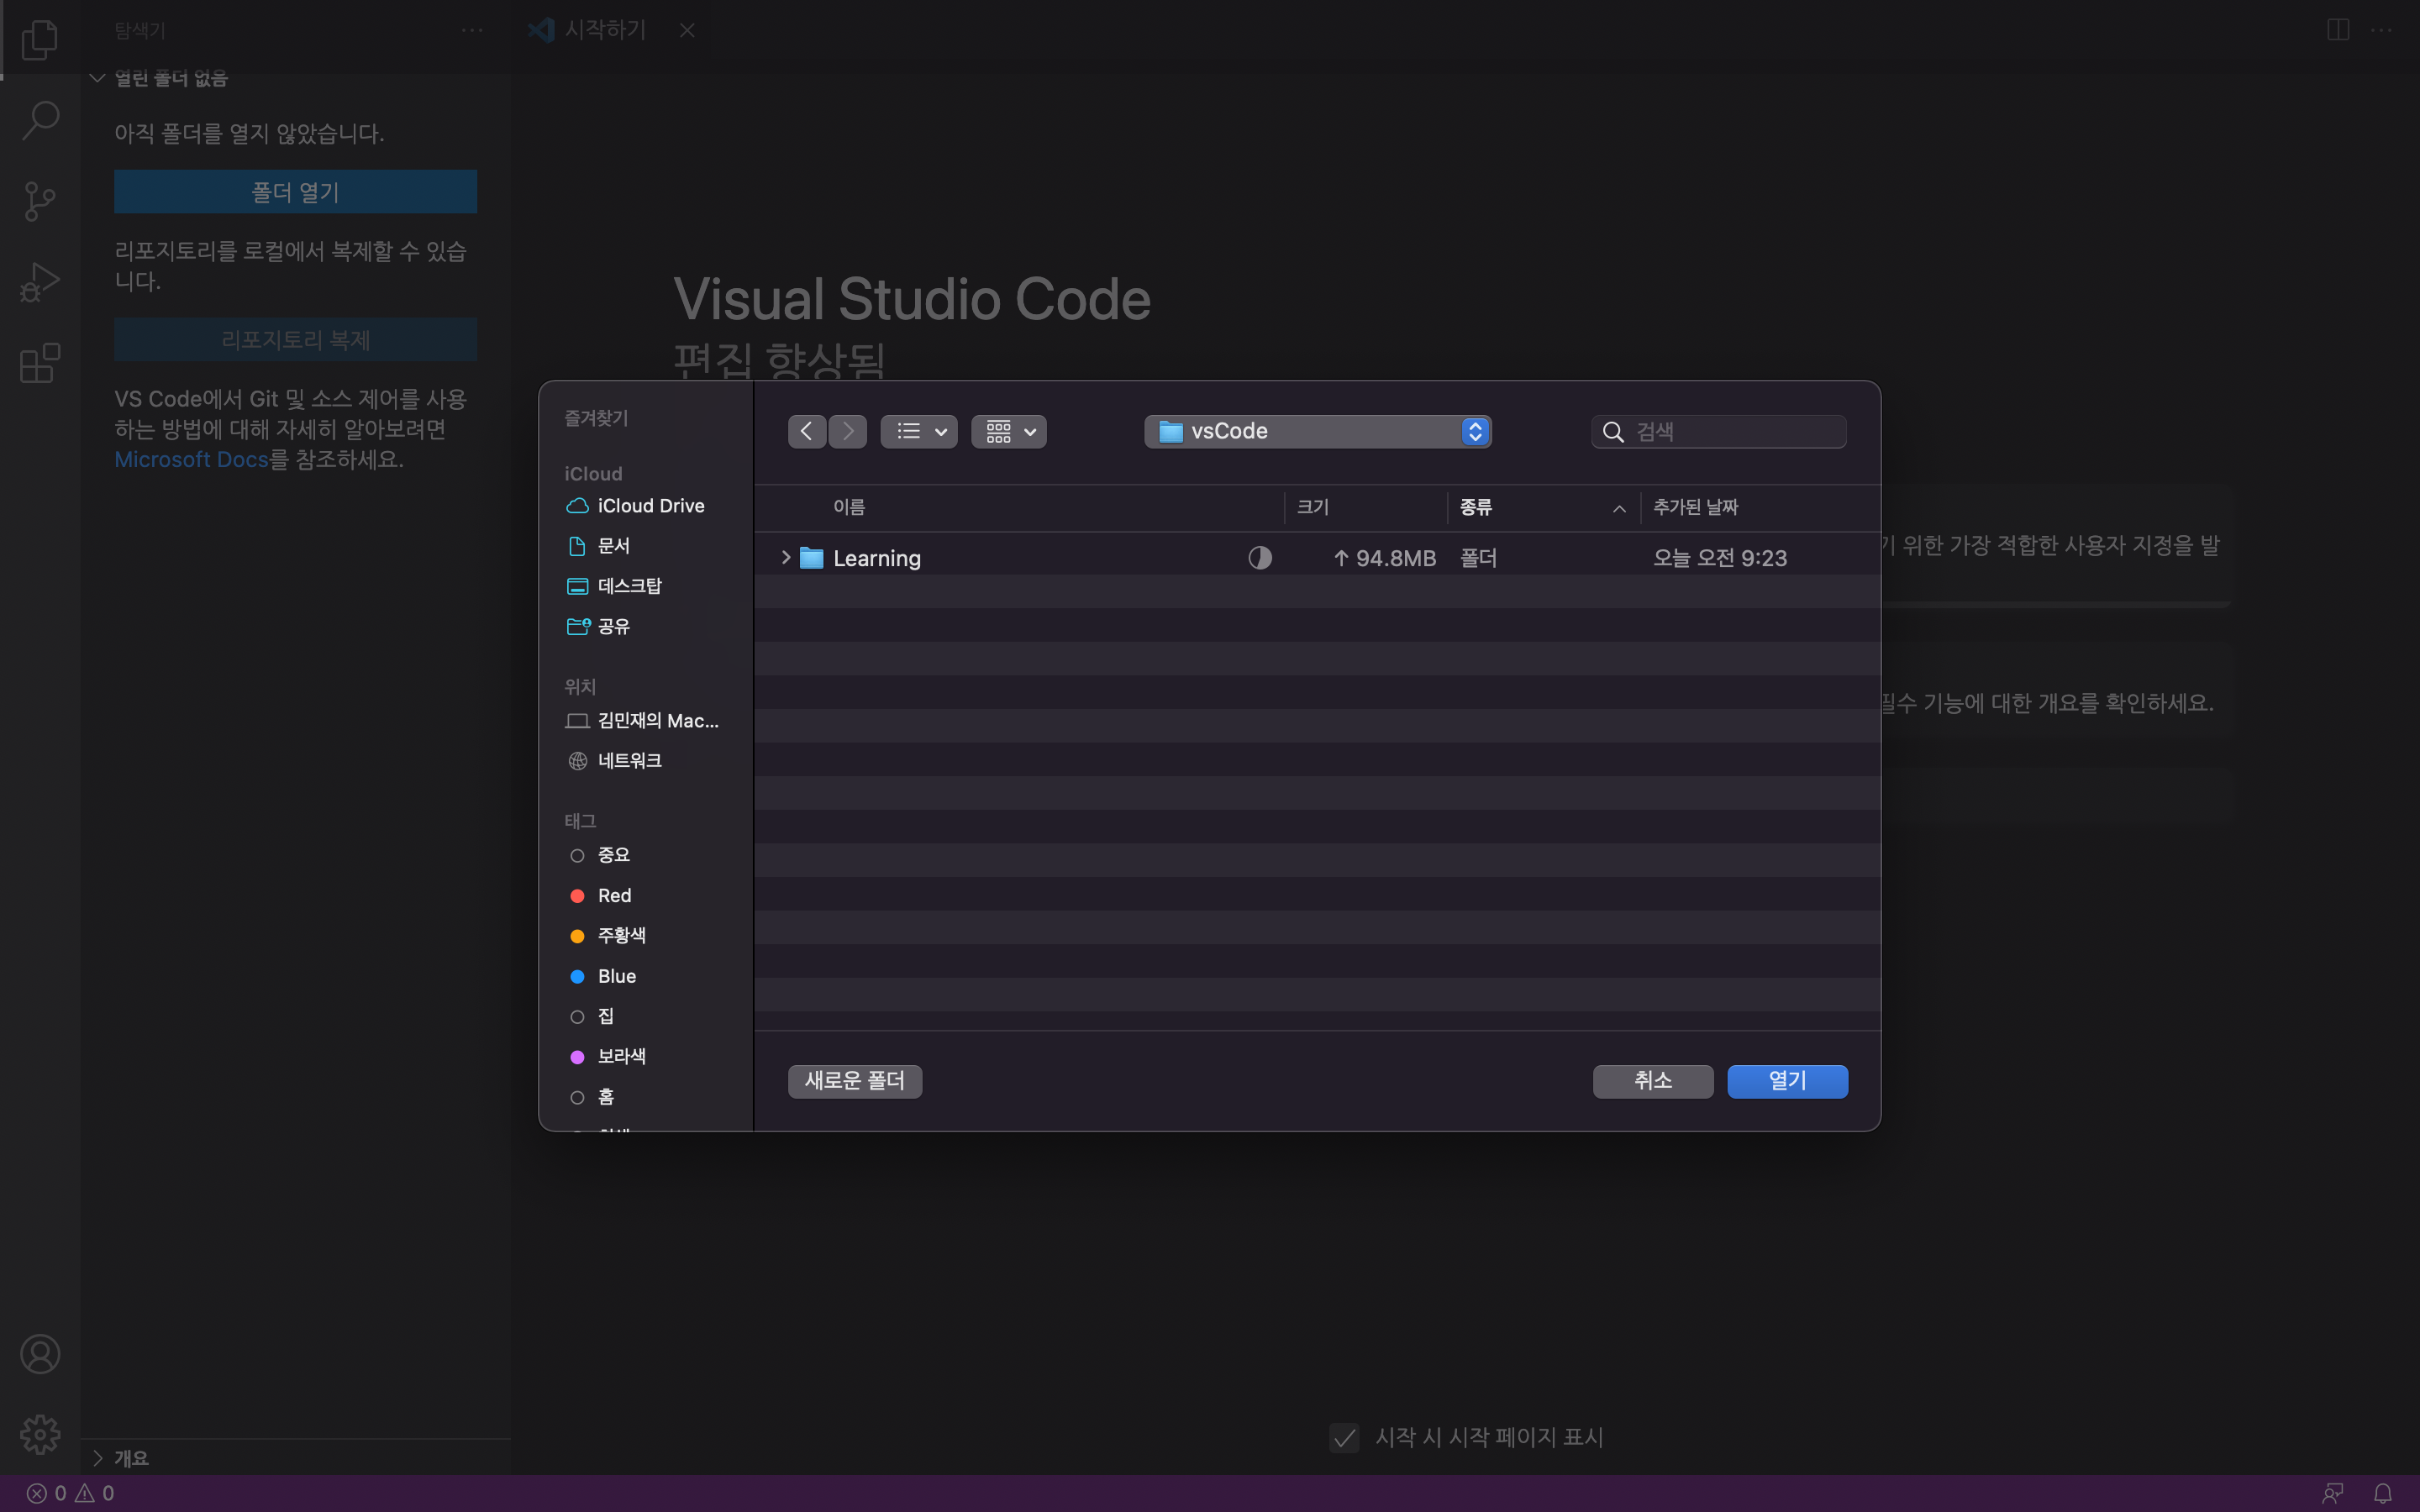This screenshot has width=2420, height=1512.
Task: Go back with dialog back arrow
Action: point(806,431)
